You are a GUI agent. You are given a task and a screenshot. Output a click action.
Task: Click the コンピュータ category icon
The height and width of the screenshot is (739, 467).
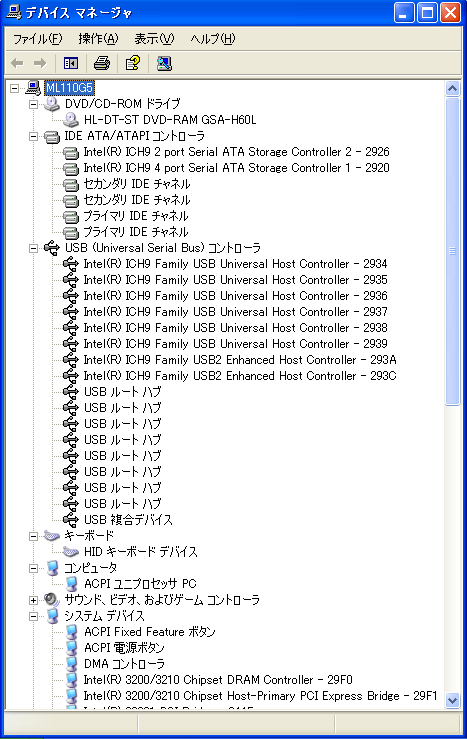[x=53, y=567]
